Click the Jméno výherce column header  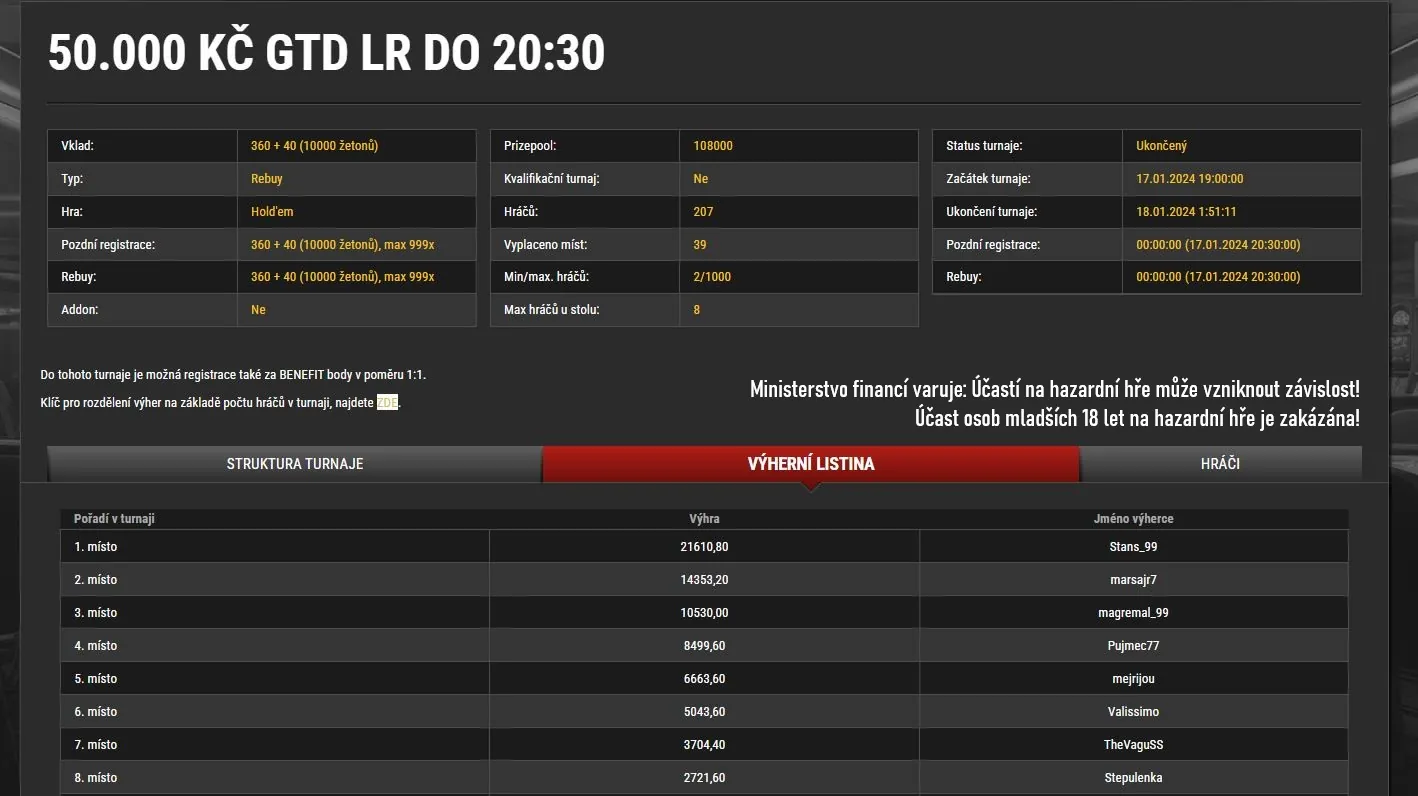[x=1133, y=519]
